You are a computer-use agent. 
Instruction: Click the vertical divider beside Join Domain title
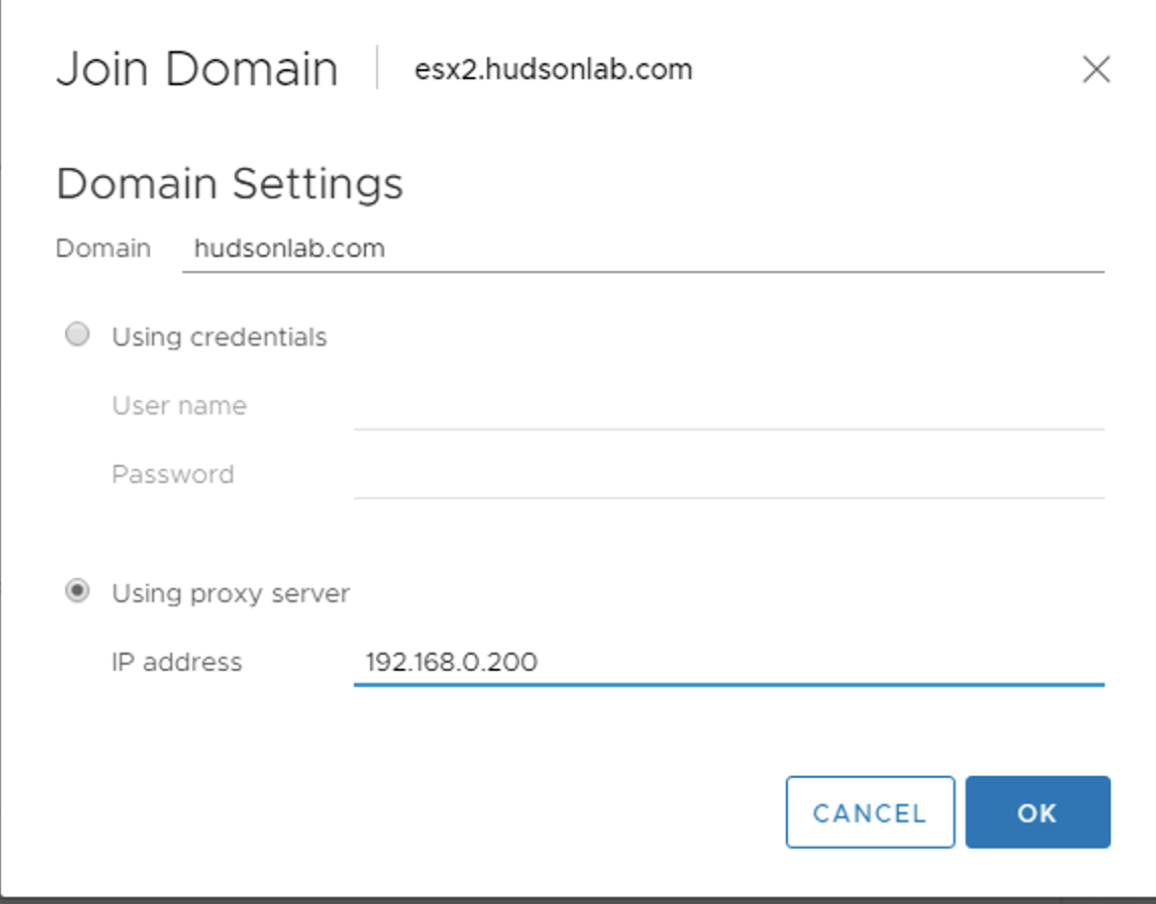coord(377,67)
